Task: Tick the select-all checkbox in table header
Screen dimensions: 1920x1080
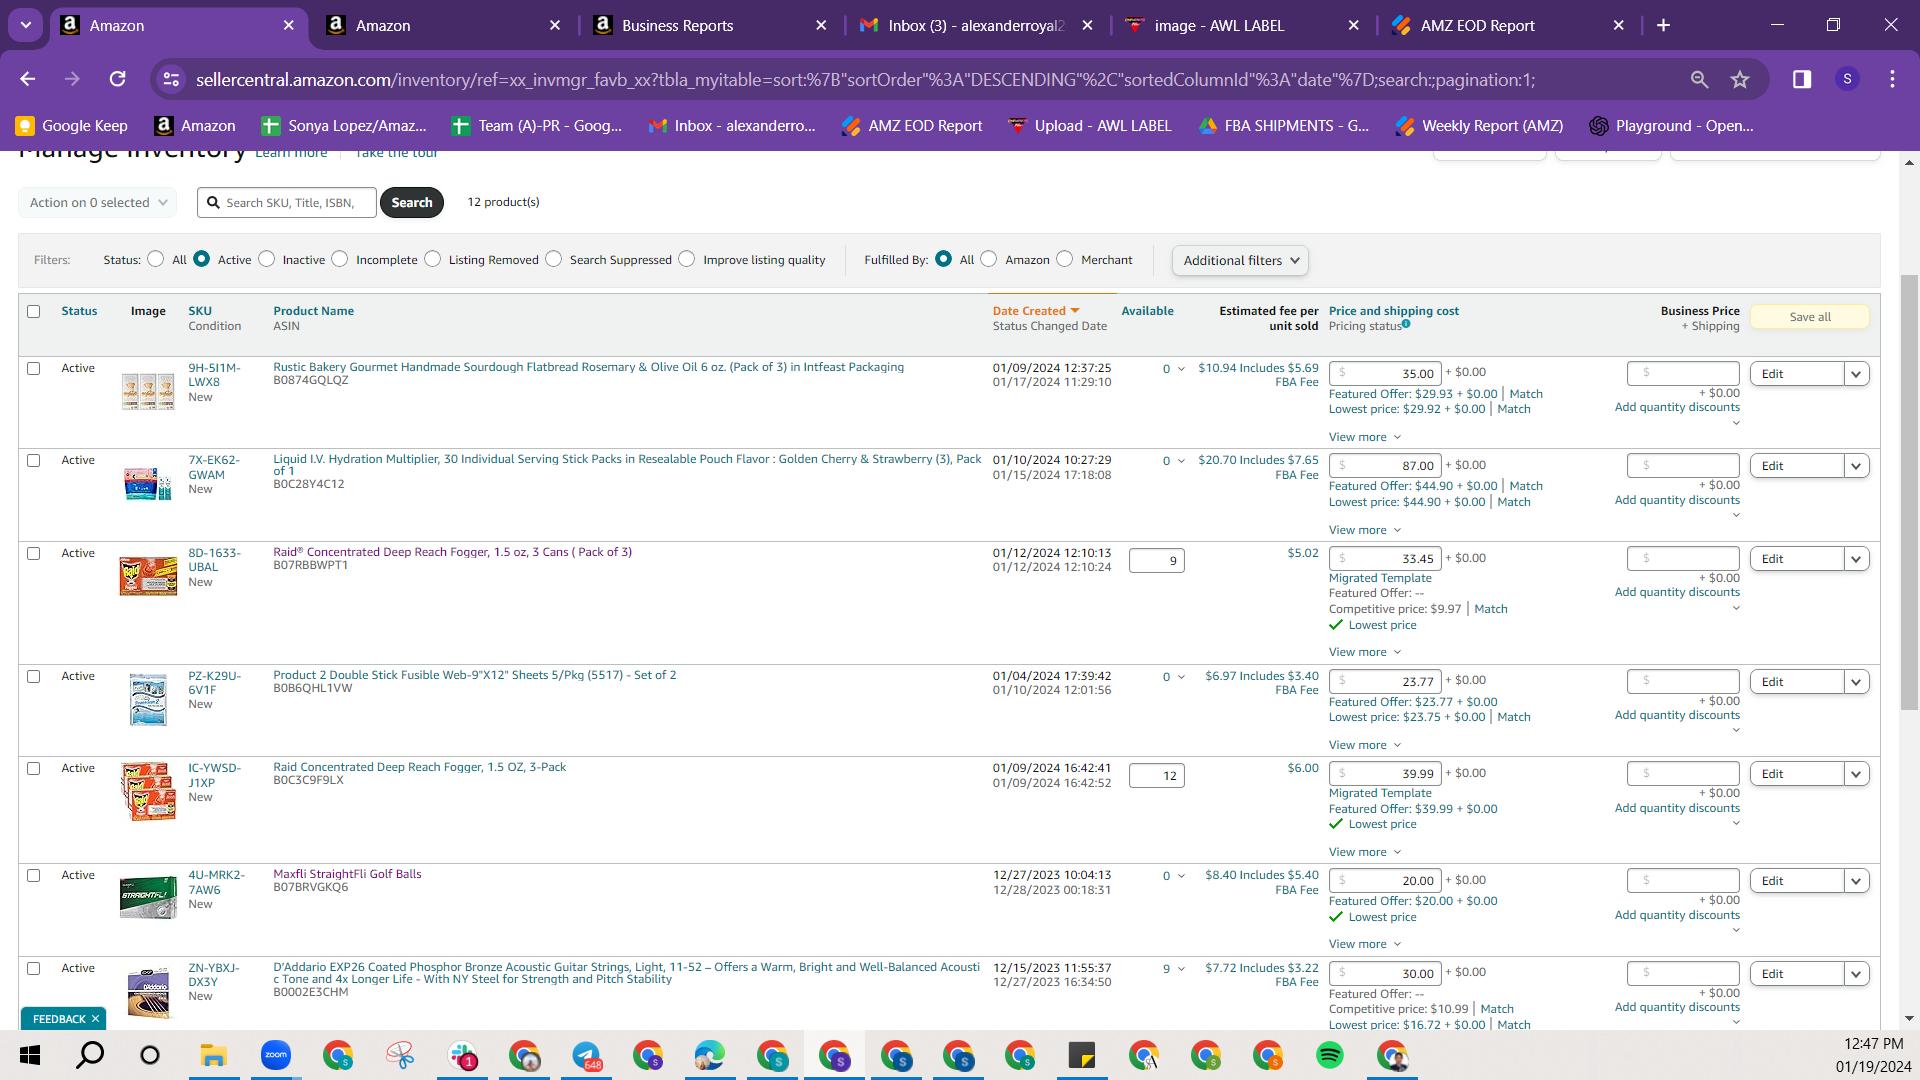Action: coord(34,312)
